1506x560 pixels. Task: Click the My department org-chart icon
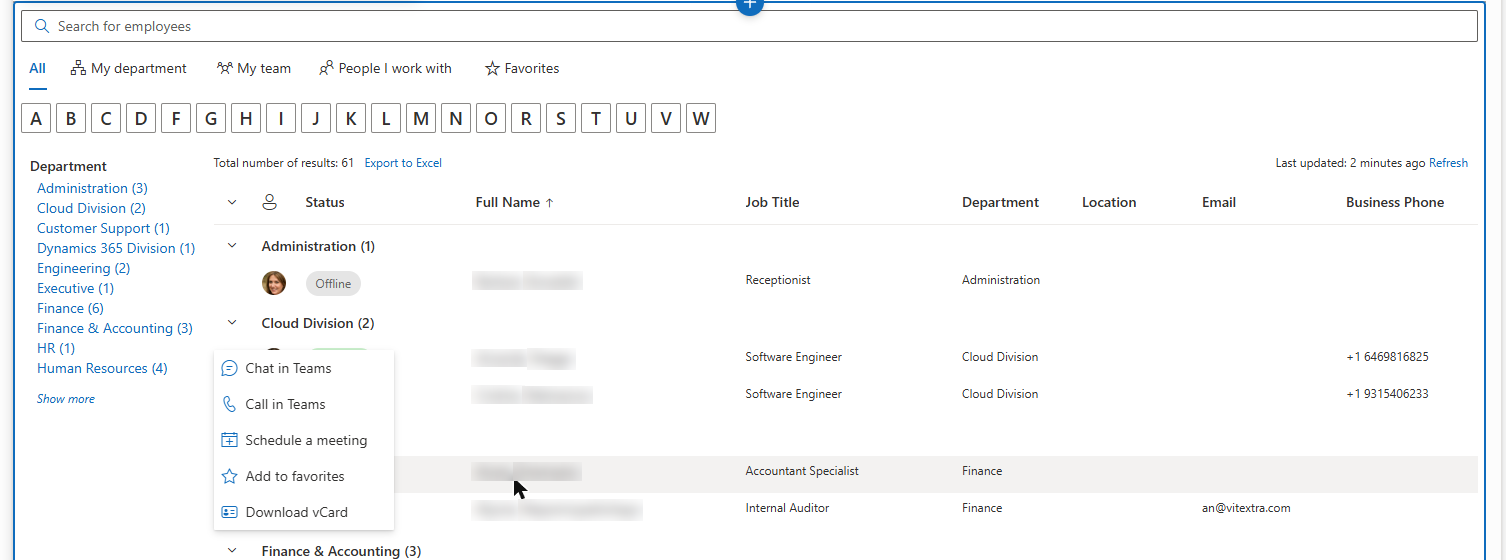(x=78, y=68)
